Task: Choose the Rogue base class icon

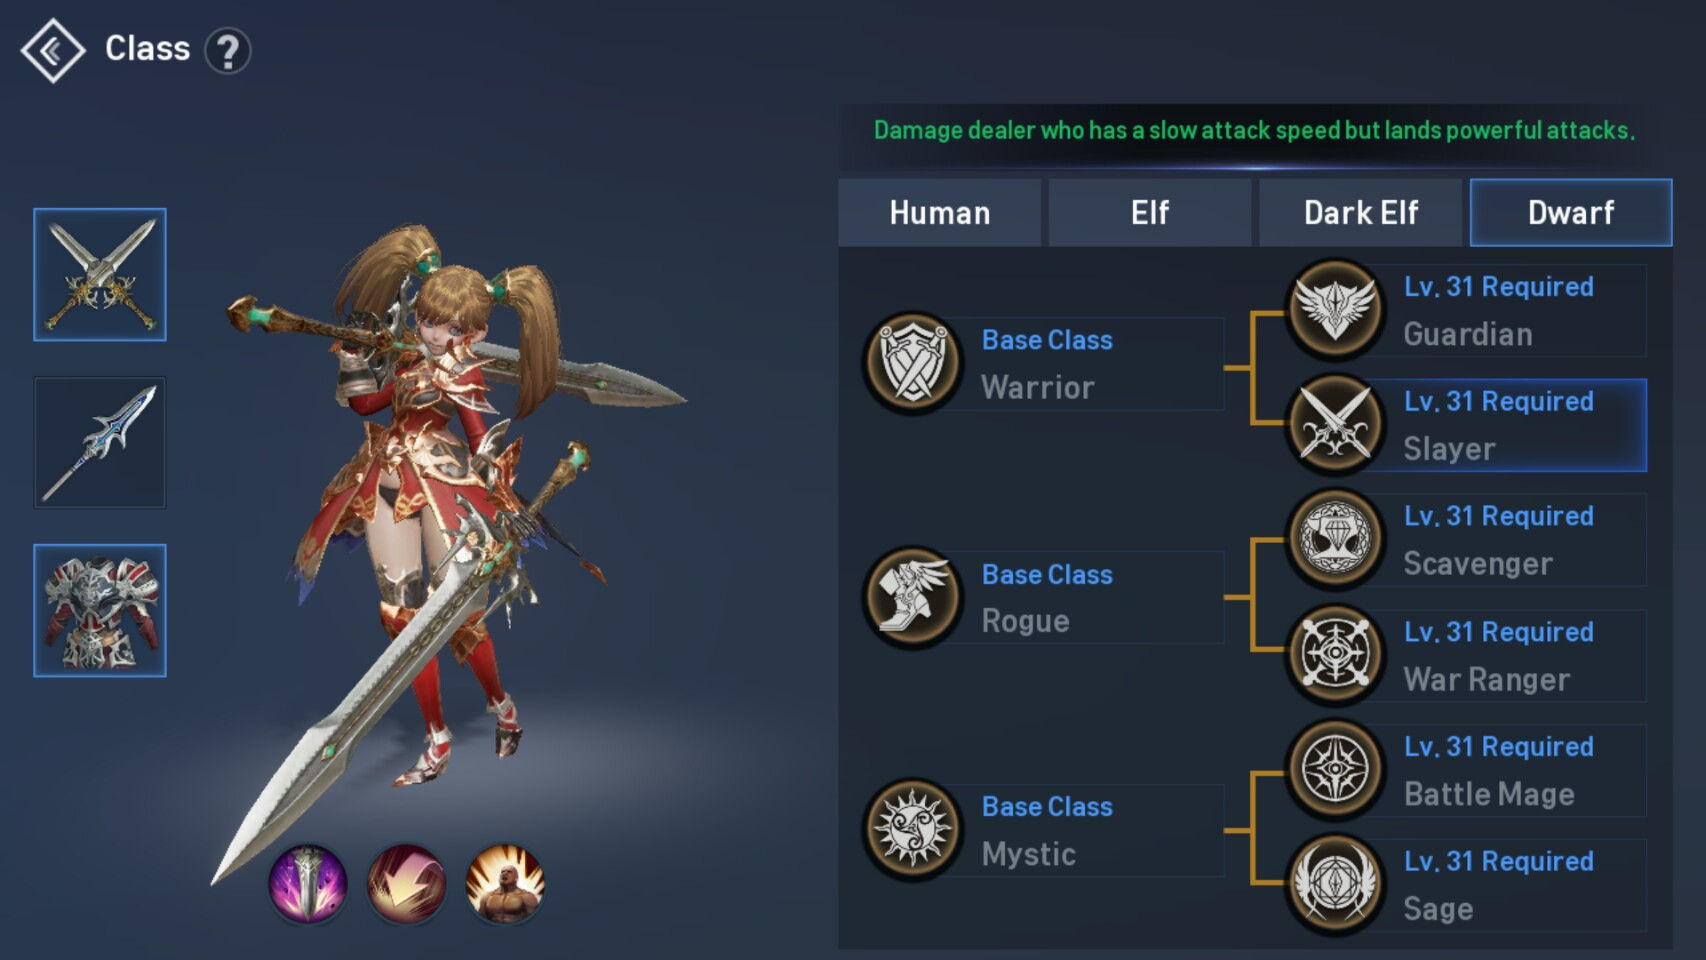Action: click(x=912, y=597)
